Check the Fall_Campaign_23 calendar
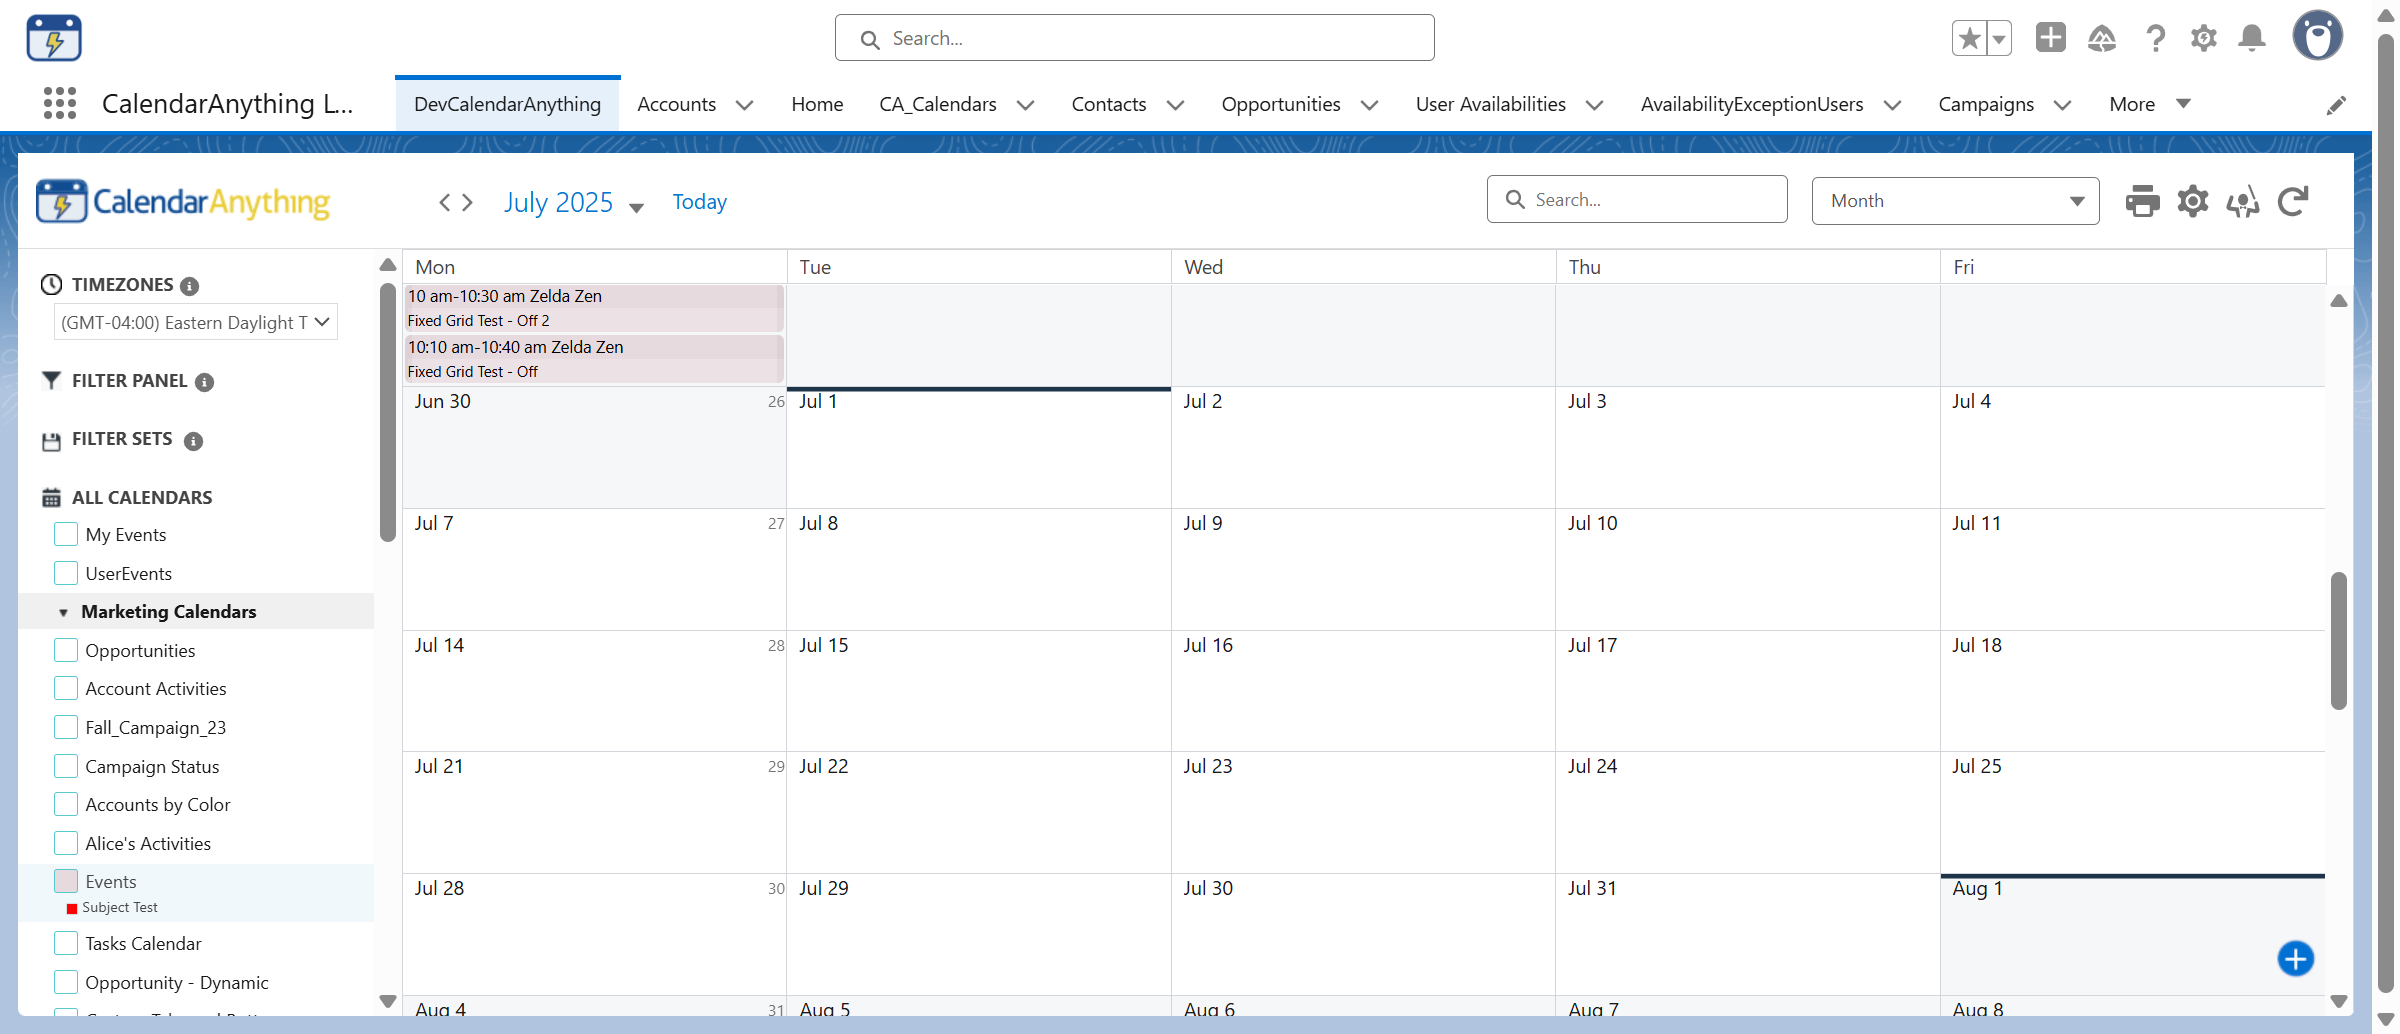This screenshot has width=2400, height=1034. (x=66, y=727)
